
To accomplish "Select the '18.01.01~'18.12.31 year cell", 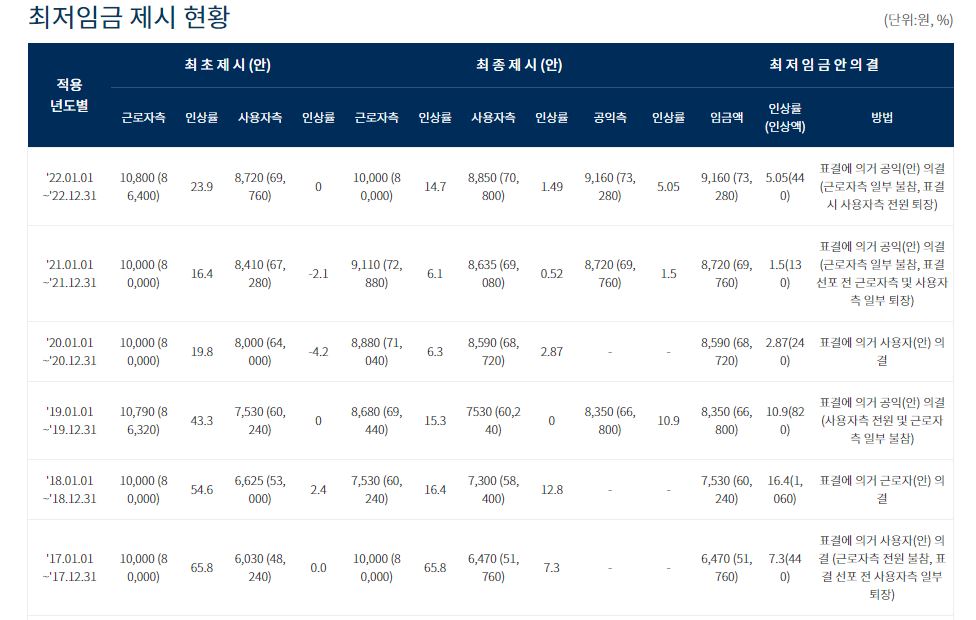I will [x=69, y=490].
